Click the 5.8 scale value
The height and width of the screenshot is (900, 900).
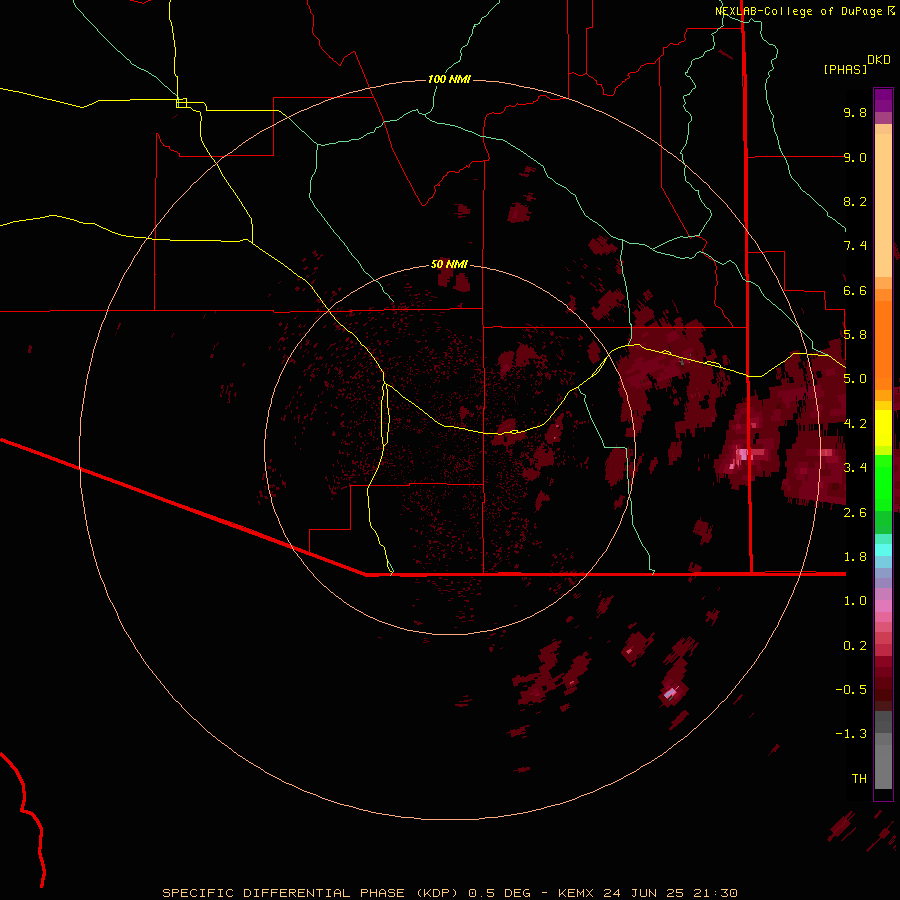click(855, 335)
